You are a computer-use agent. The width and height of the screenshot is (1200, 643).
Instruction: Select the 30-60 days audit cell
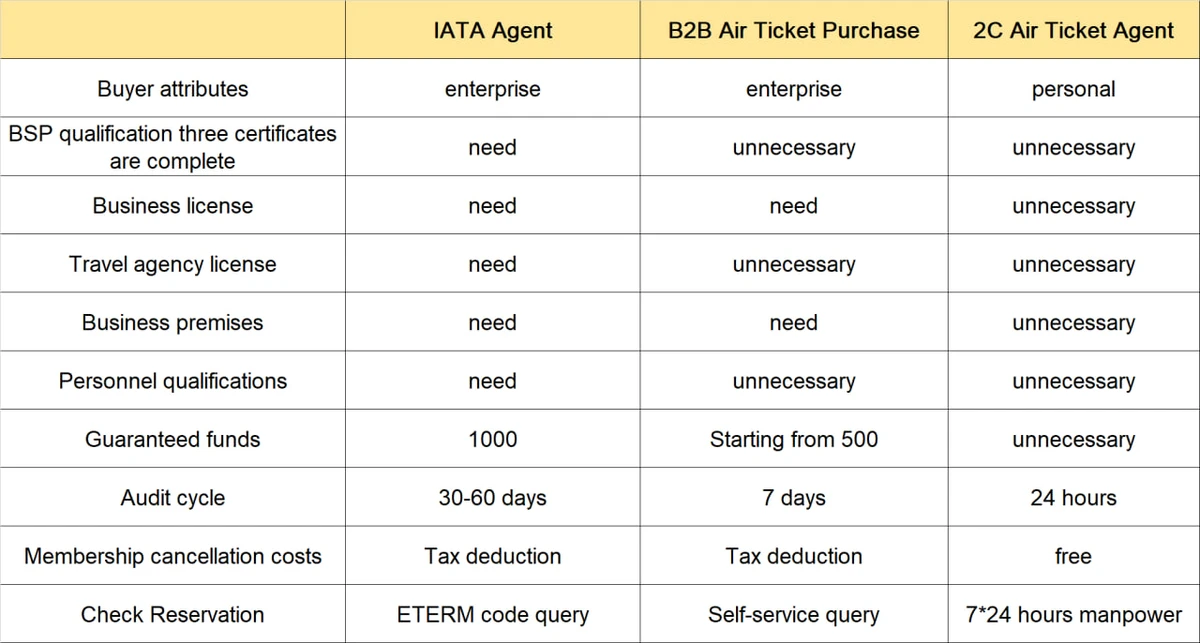point(492,498)
